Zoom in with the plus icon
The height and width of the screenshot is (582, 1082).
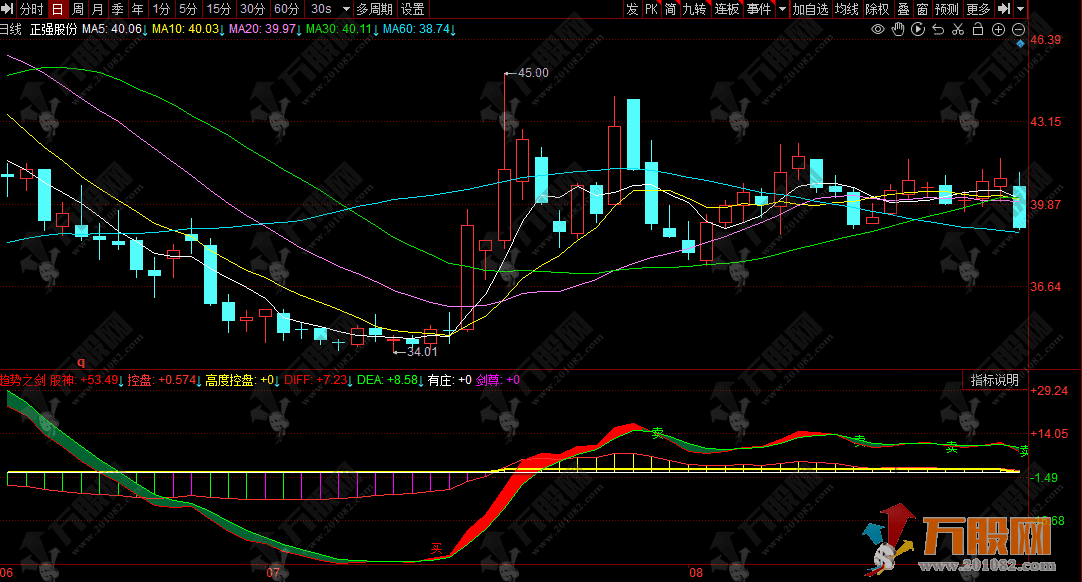[999, 30]
